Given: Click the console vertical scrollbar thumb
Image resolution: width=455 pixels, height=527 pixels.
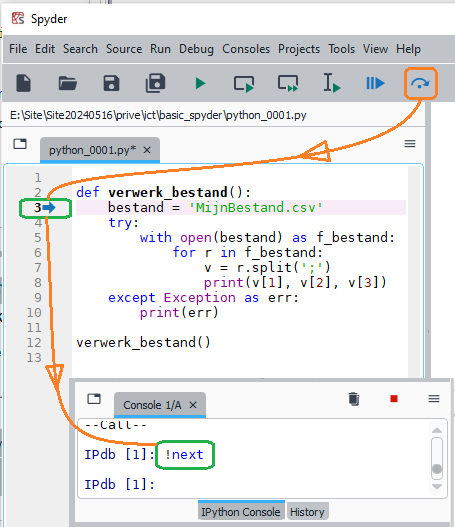Looking at the screenshot, I should pyautogui.click(x=437, y=469).
